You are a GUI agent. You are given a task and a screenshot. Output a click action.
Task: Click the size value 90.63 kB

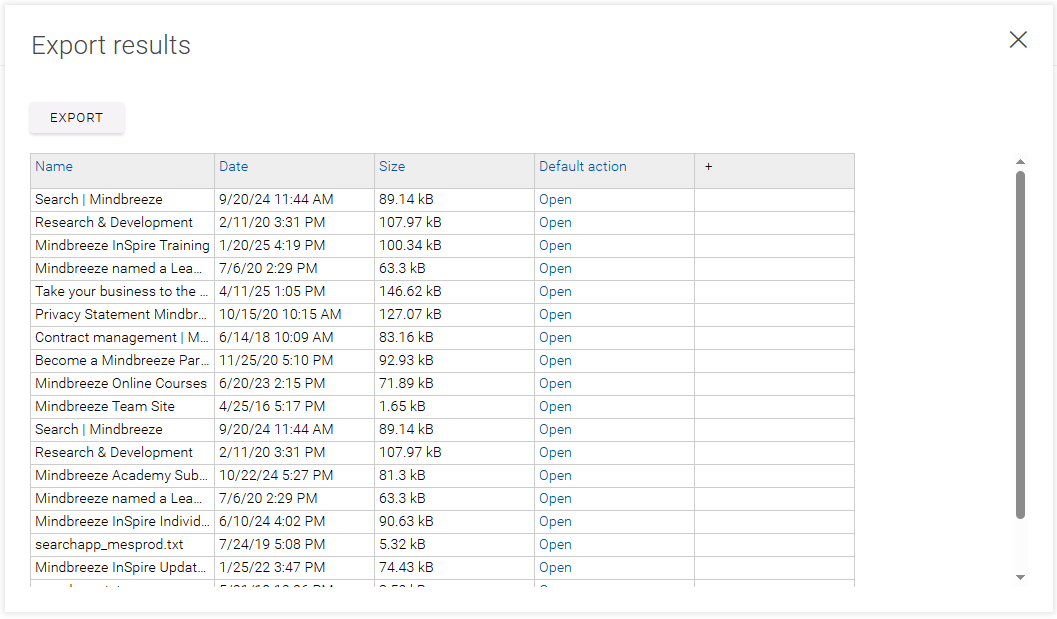(x=406, y=521)
